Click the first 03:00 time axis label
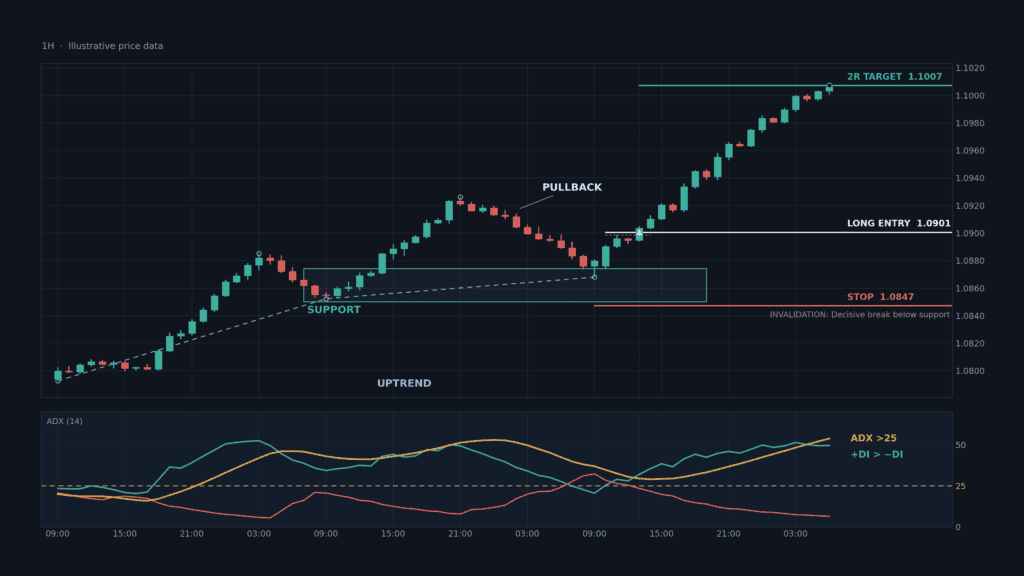The image size is (1024, 576). tap(259, 534)
